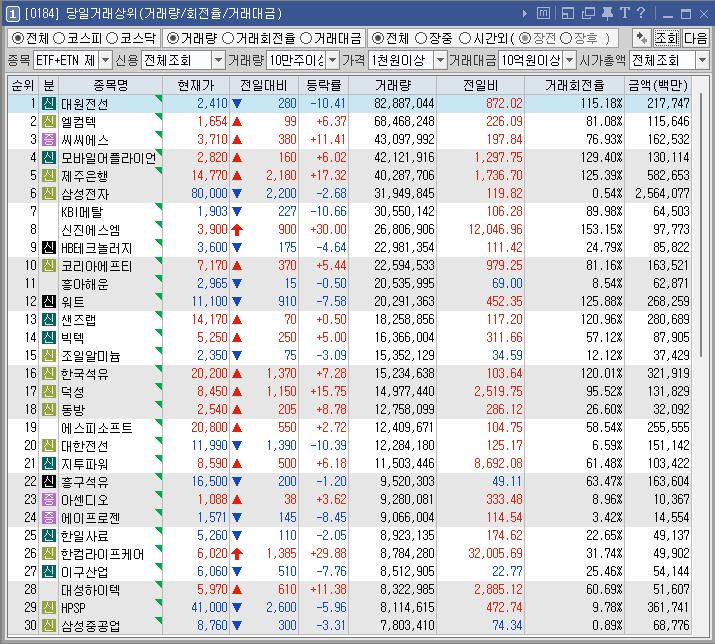Sort by 거래량 column header
715x644 pixels.
point(393,86)
